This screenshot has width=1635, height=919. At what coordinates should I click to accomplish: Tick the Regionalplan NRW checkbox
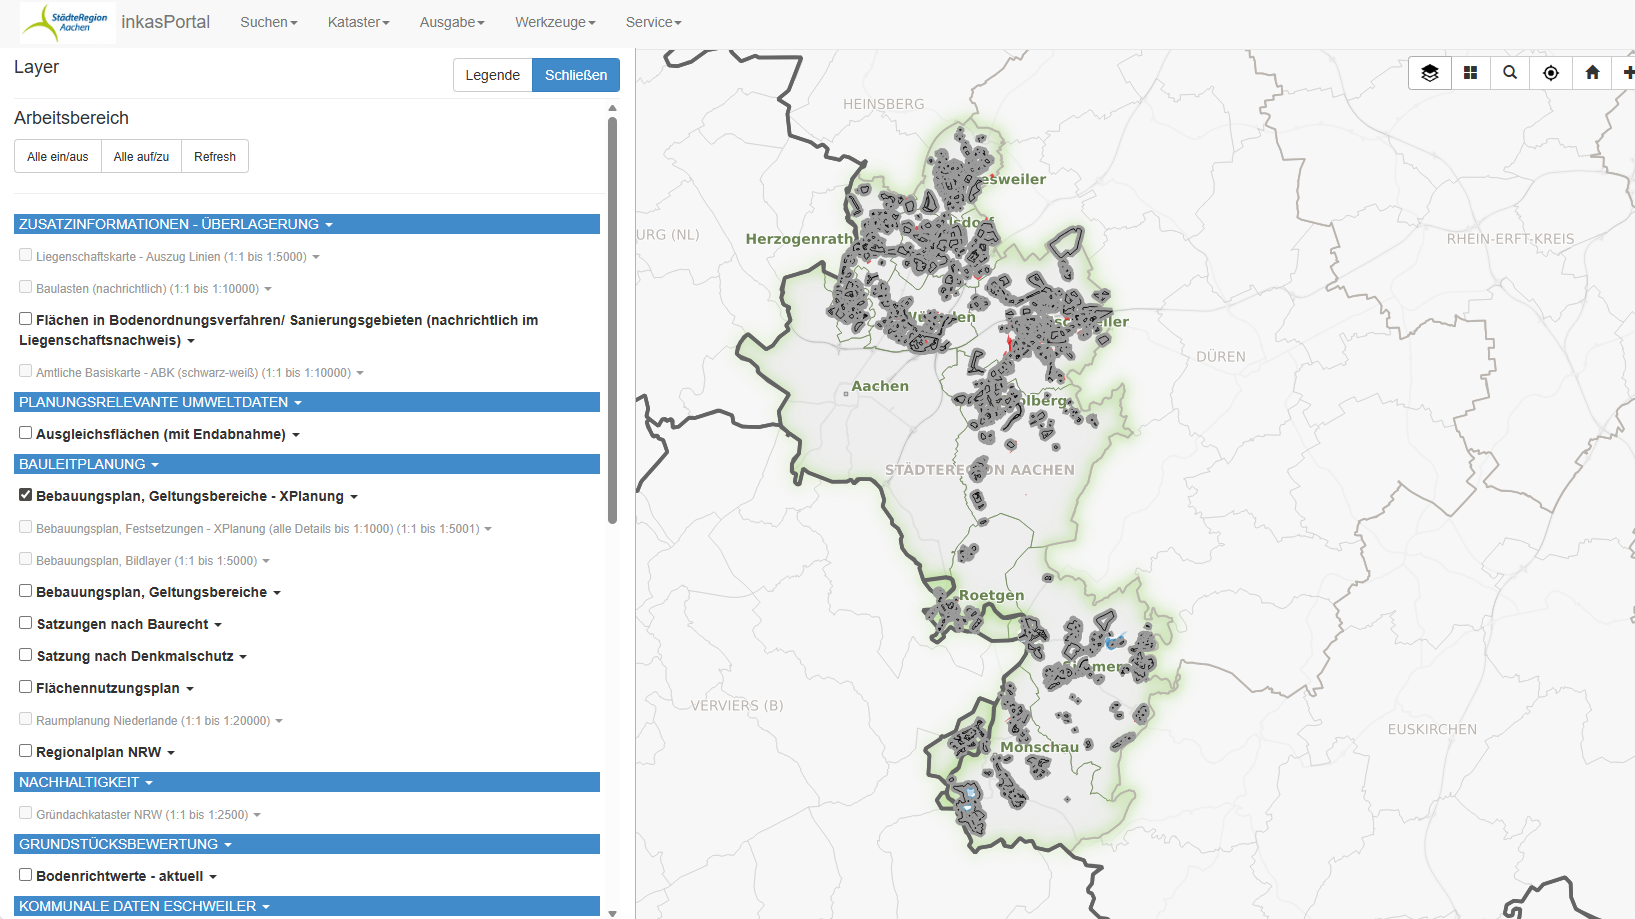(x=26, y=751)
